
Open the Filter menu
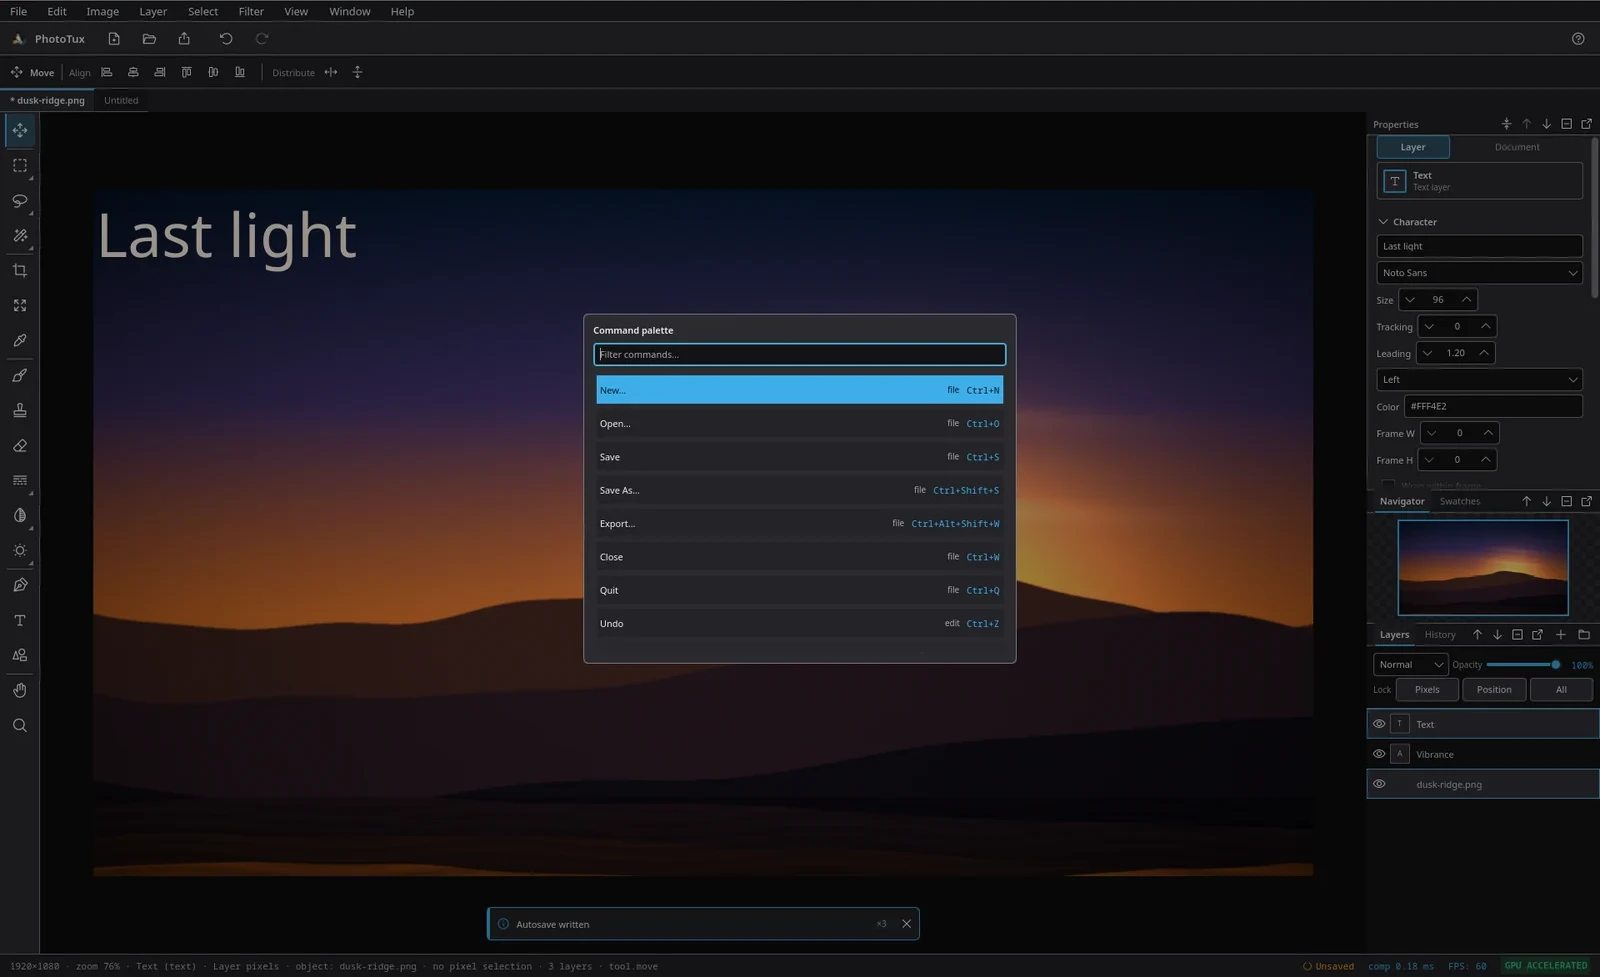point(251,11)
